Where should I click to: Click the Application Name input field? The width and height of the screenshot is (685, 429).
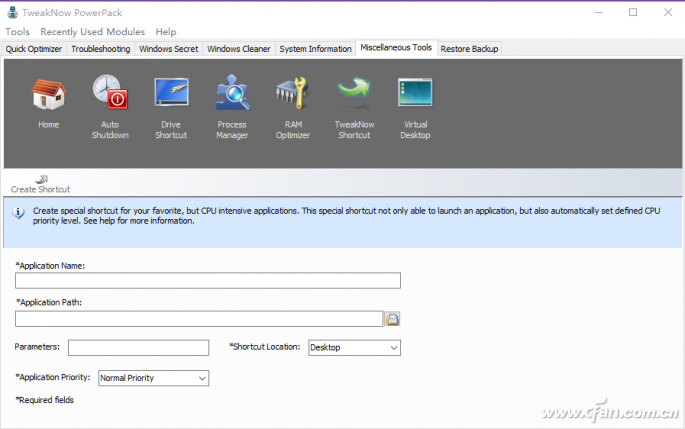(208, 280)
